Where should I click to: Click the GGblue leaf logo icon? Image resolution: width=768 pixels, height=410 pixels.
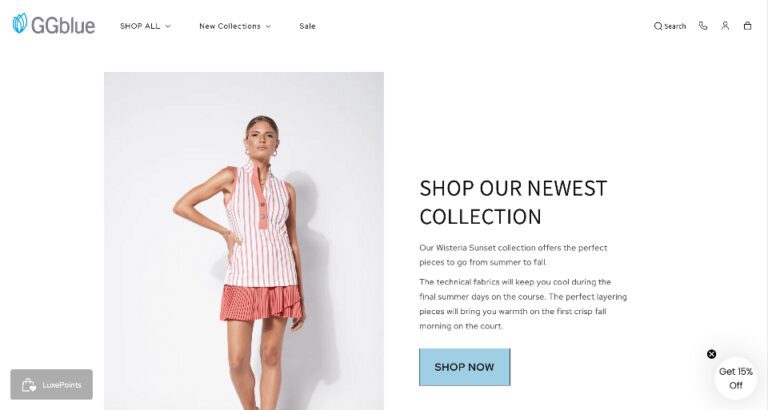tap(20, 24)
